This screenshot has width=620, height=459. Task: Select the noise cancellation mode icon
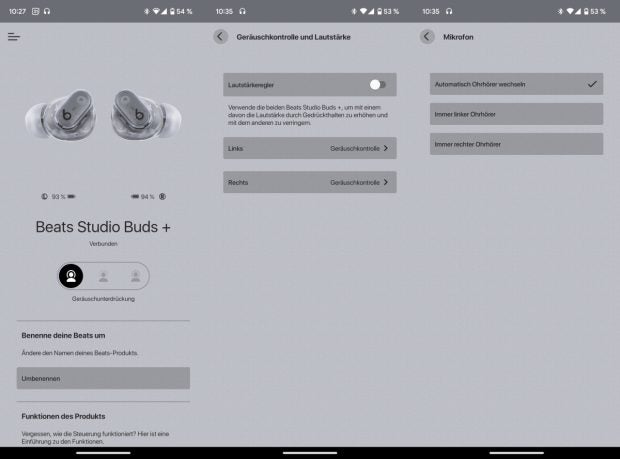[71, 276]
